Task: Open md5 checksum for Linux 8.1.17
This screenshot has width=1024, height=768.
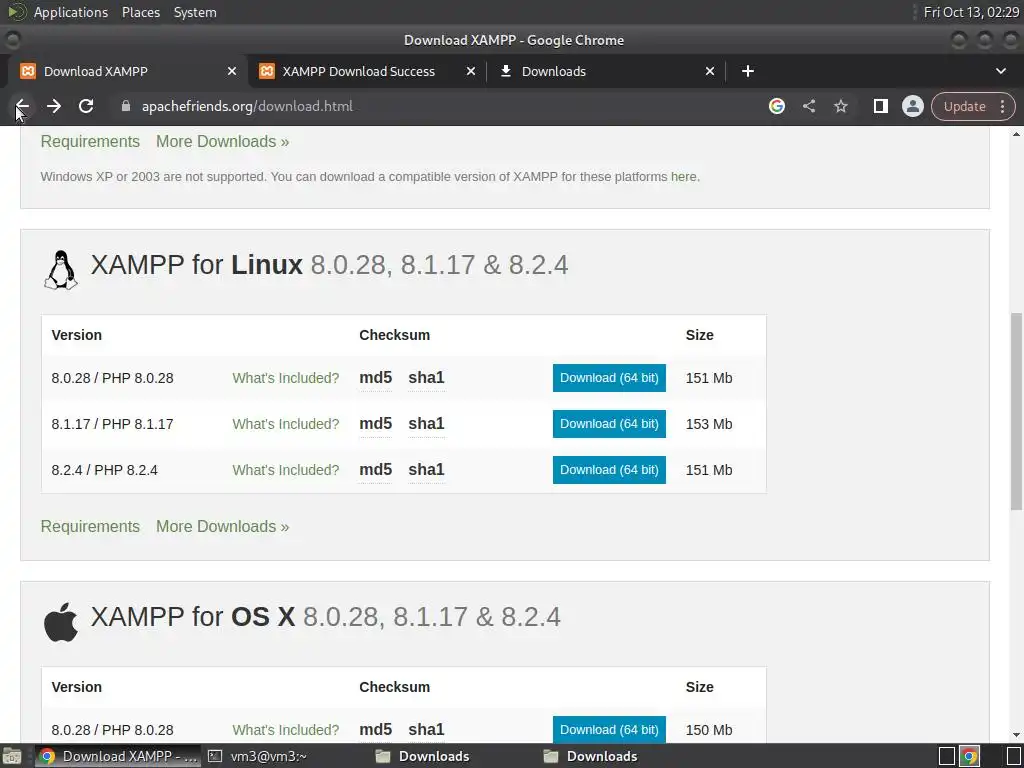Action: coord(376,424)
